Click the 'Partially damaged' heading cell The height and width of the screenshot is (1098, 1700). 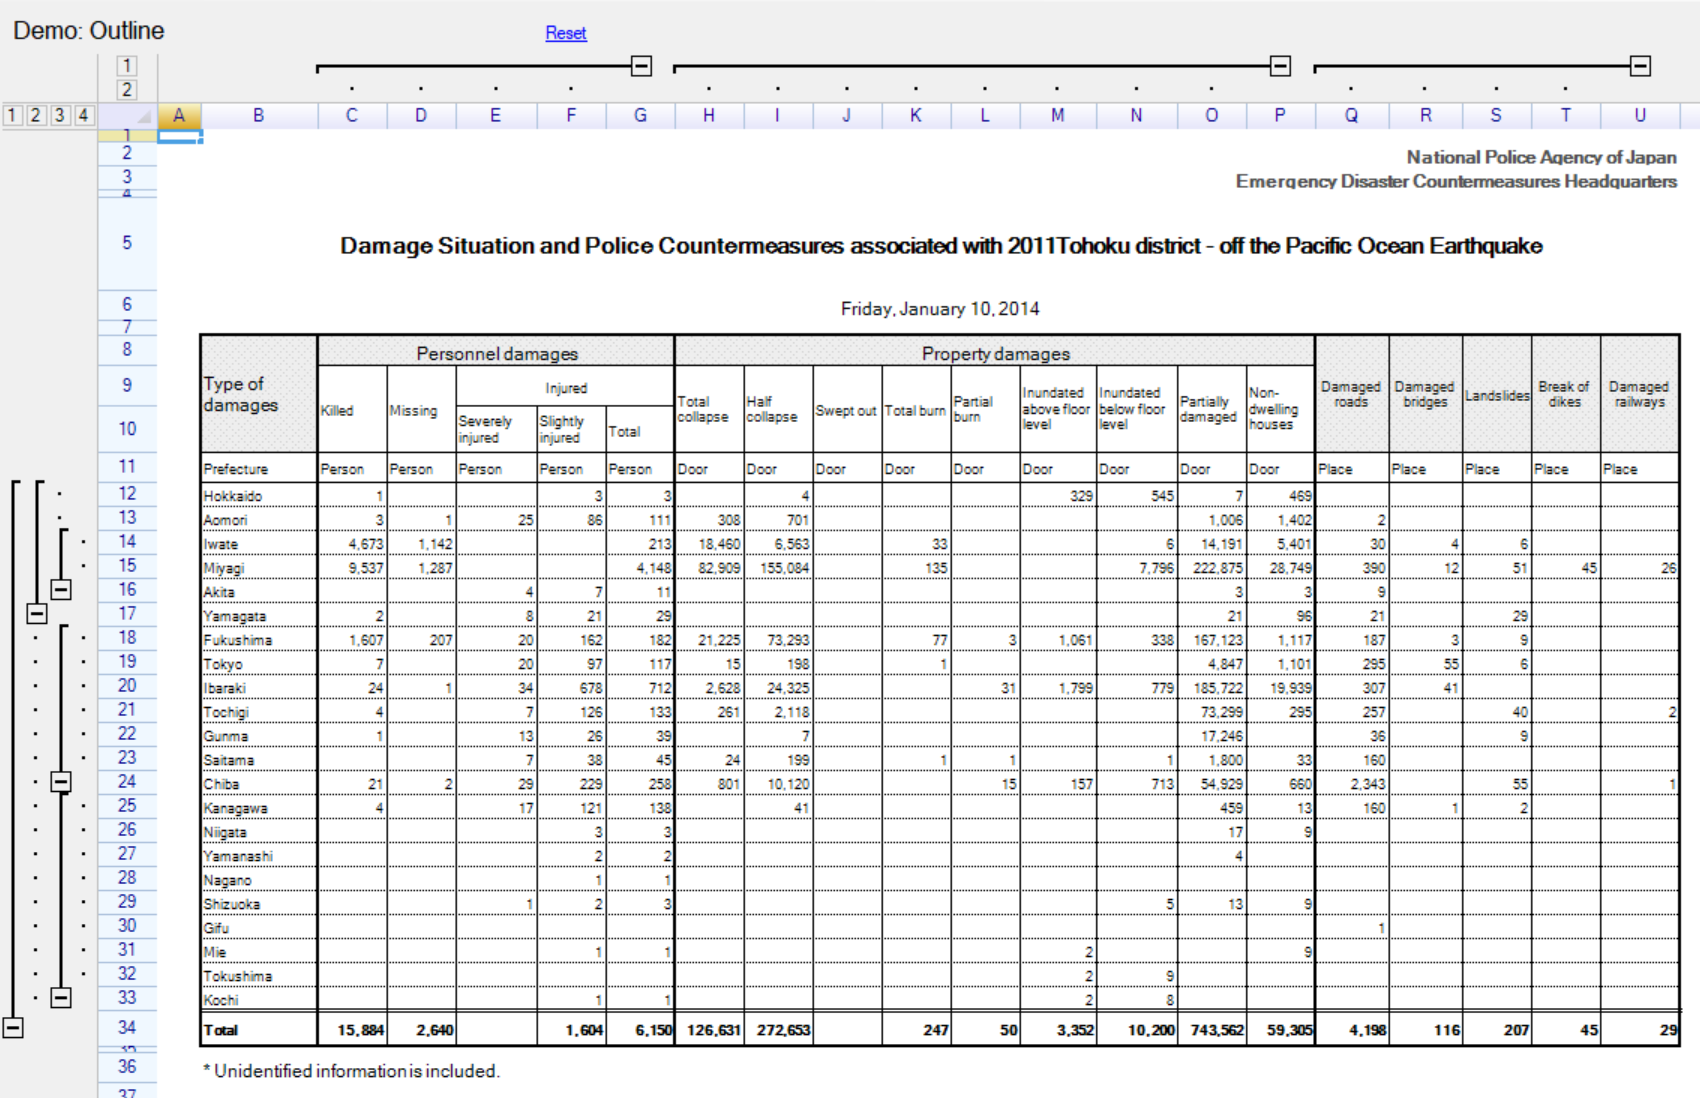tap(1211, 410)
